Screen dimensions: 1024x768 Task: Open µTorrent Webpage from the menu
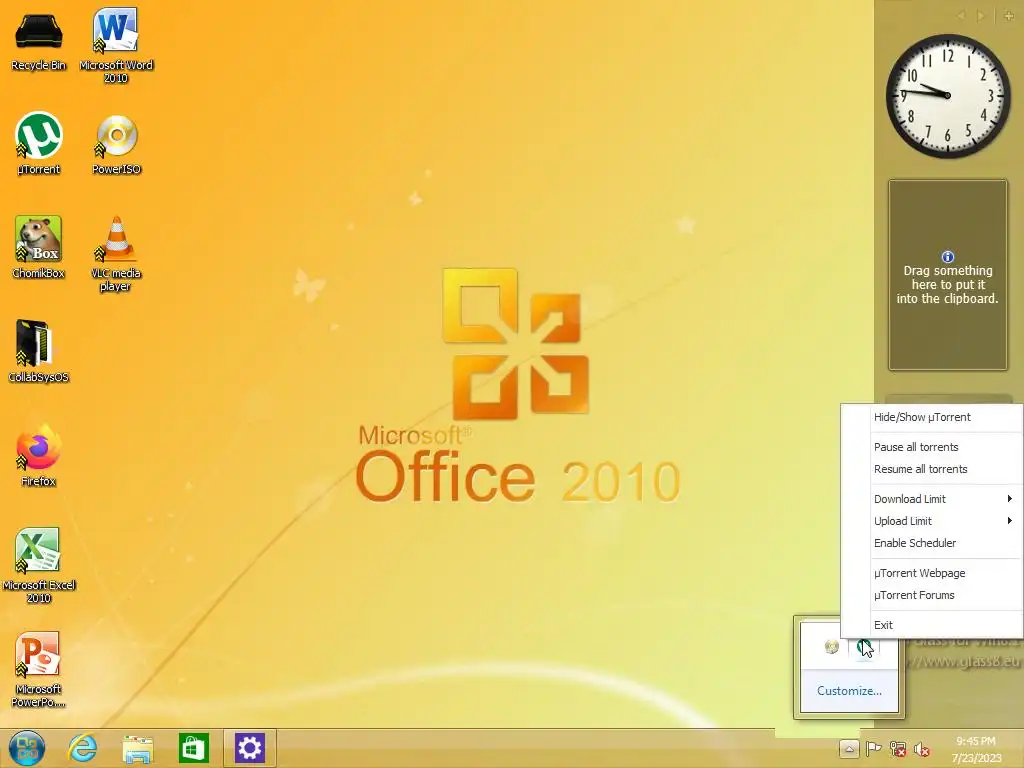point(932,573)
